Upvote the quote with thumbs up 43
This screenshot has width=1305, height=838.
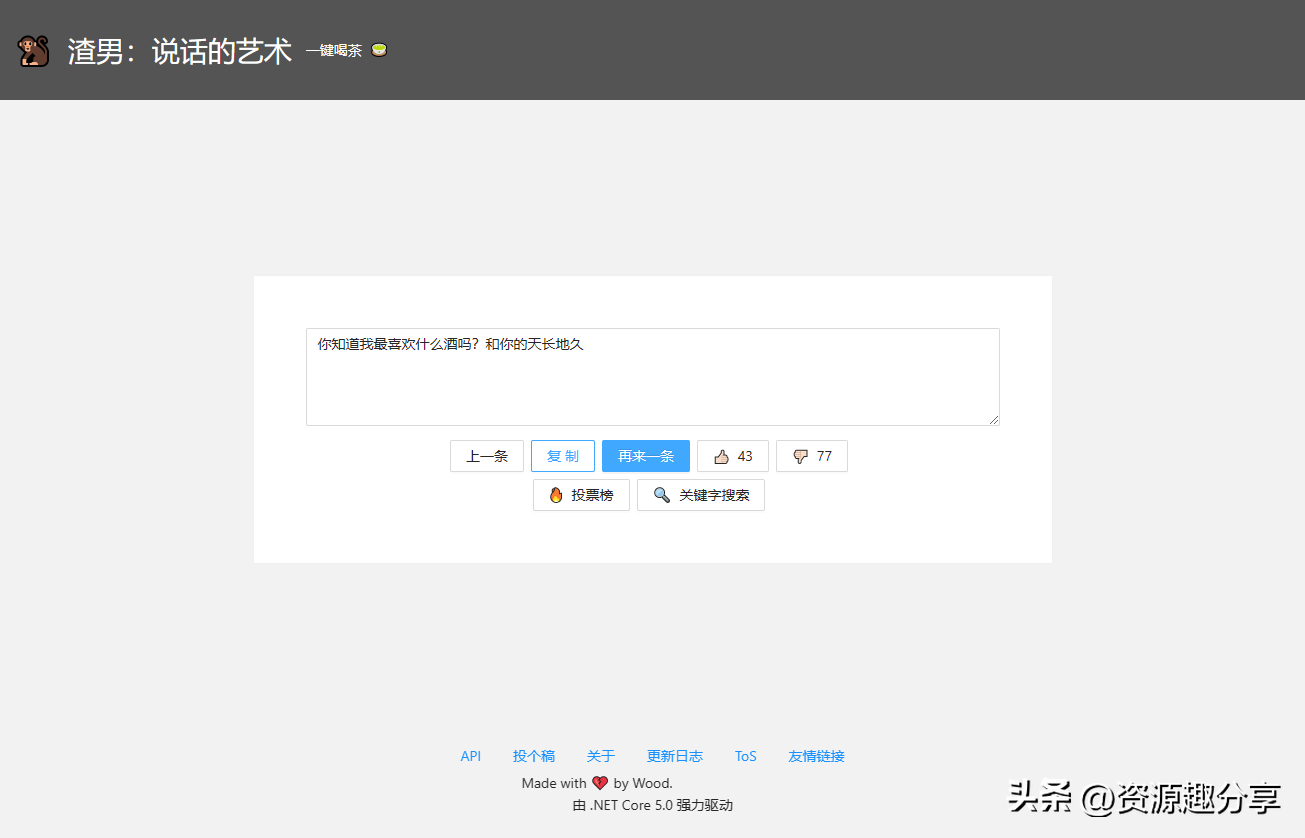pyautogui.click(x=733, y=456)
